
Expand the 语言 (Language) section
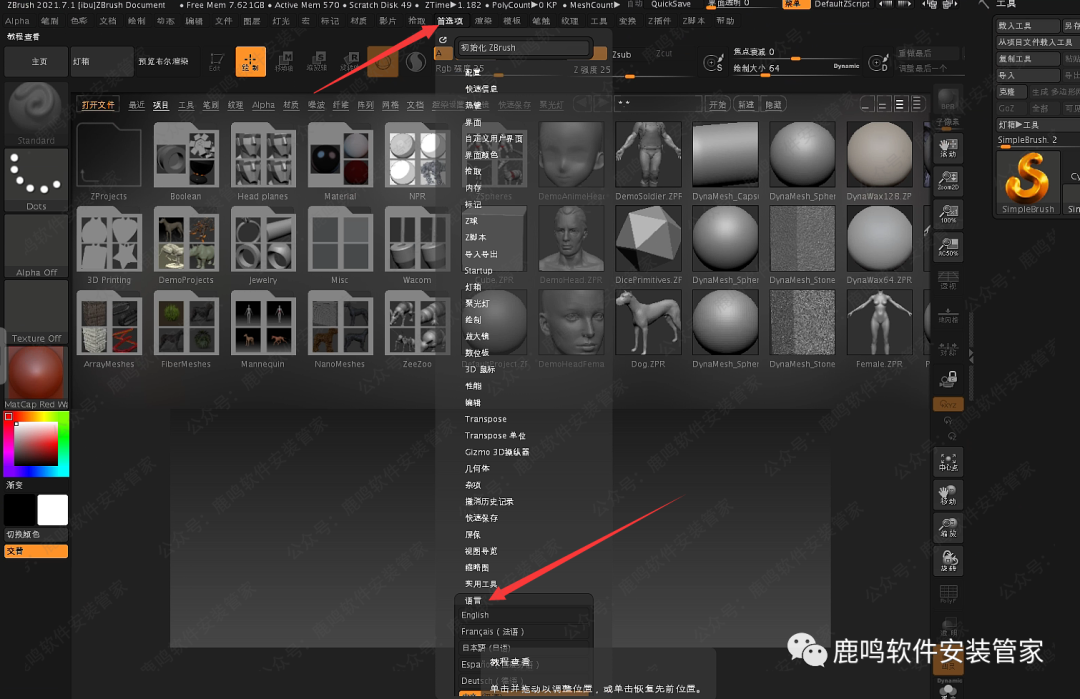473,600
